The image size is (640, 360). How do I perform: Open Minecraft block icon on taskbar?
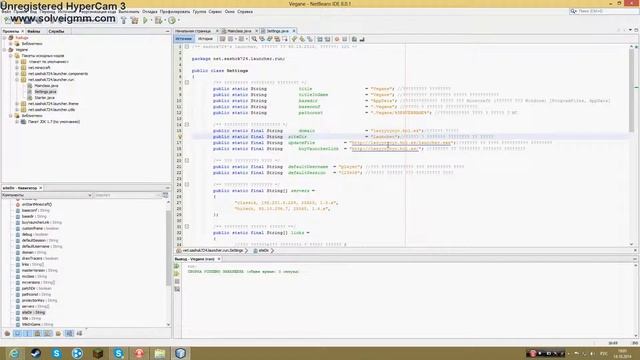coord(98,353)
